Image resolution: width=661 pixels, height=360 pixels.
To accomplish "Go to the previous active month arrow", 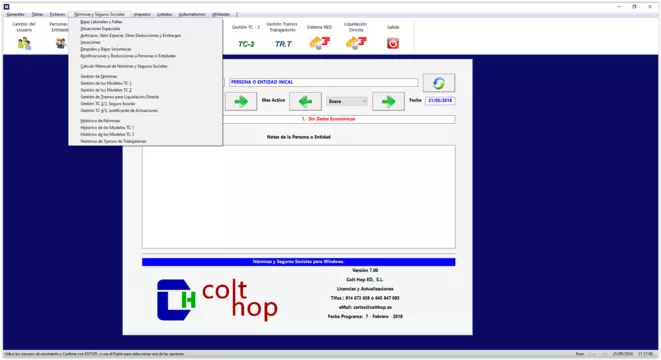I will click(x=305, y=102).
